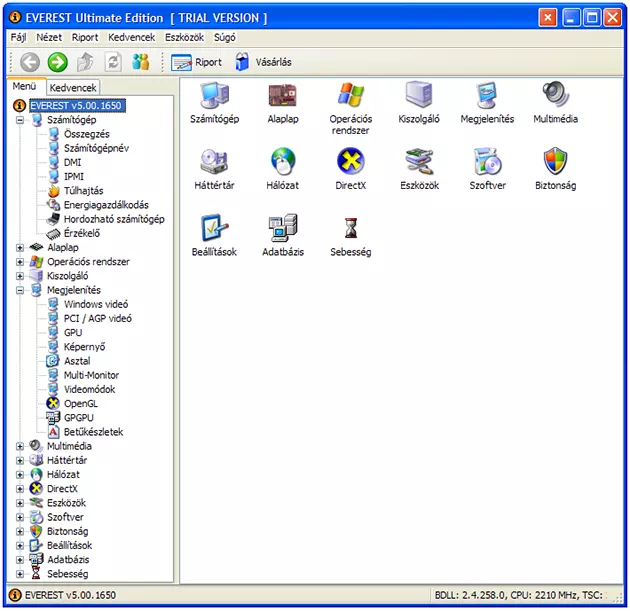
Task: Open the Kiszolgáló server icon
Action: (419, 95)
